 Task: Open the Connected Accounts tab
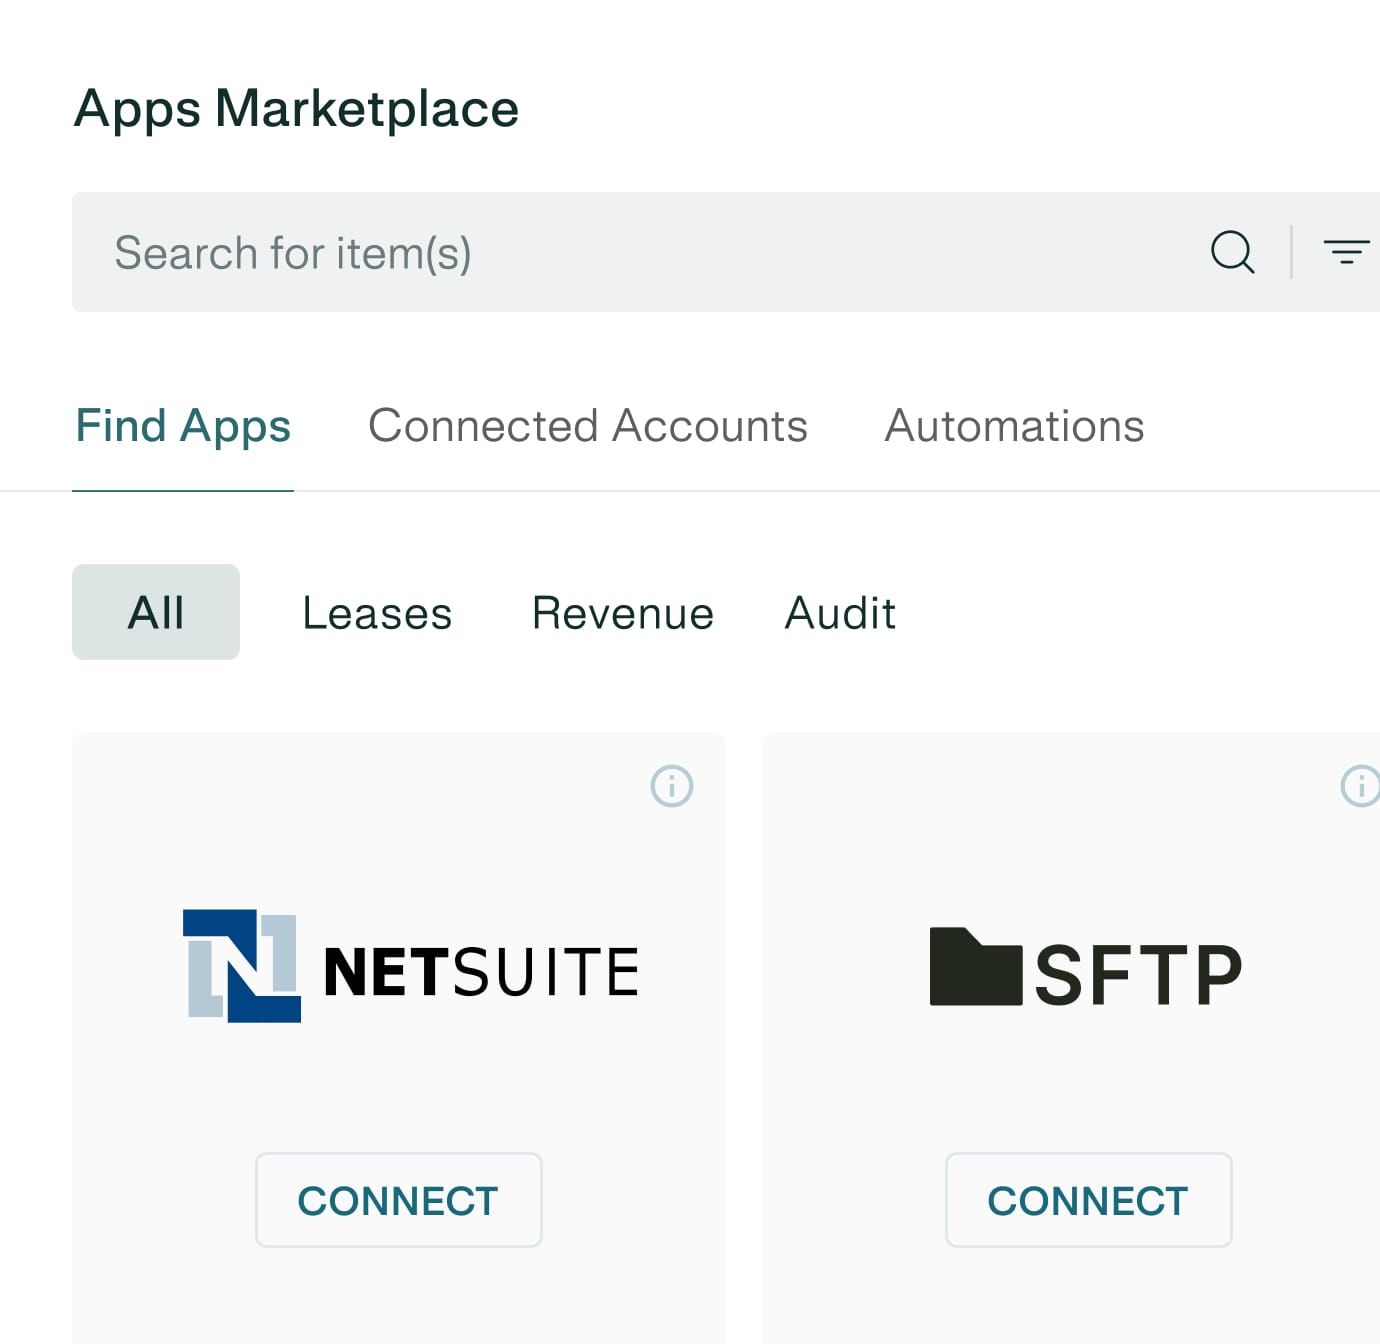click(x=588, y=426)
